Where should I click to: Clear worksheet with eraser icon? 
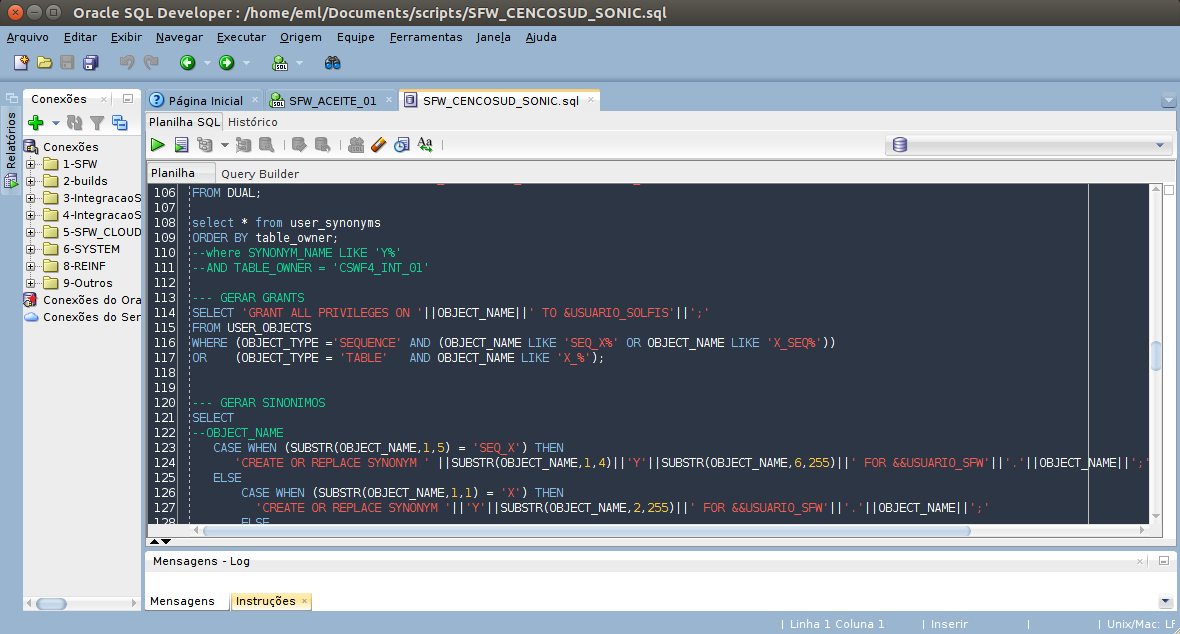(379, 145)
